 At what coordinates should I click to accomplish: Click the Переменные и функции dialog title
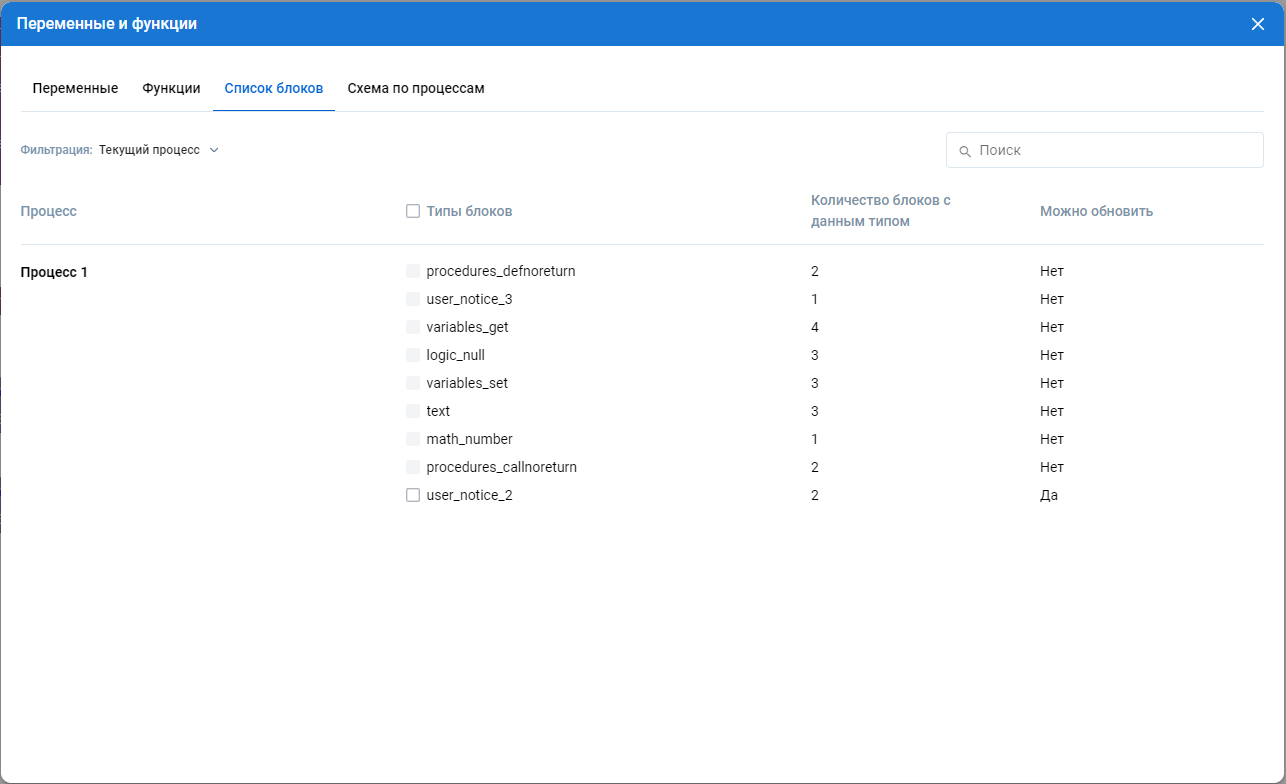(x=107, y=24)
